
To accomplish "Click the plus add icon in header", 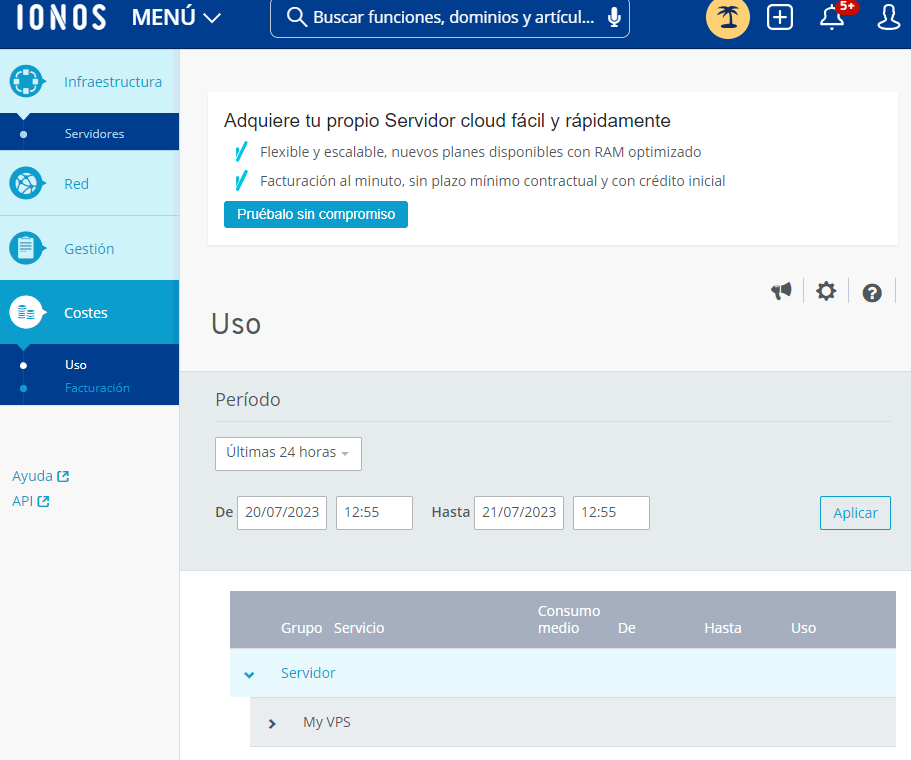I will (x=780, y=17).
